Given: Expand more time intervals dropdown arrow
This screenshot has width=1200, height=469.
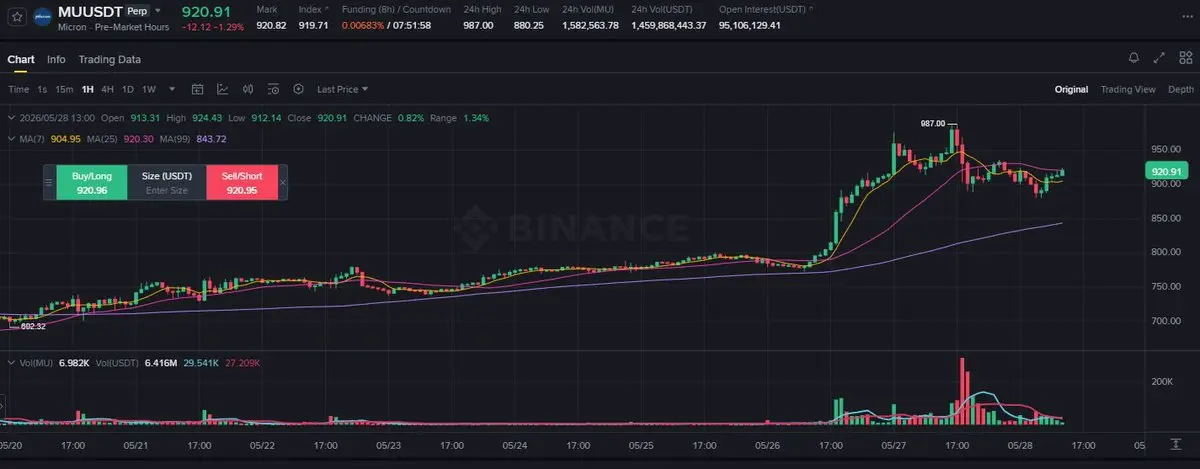Looking at the screenshot, I should [x=172, y=89].
